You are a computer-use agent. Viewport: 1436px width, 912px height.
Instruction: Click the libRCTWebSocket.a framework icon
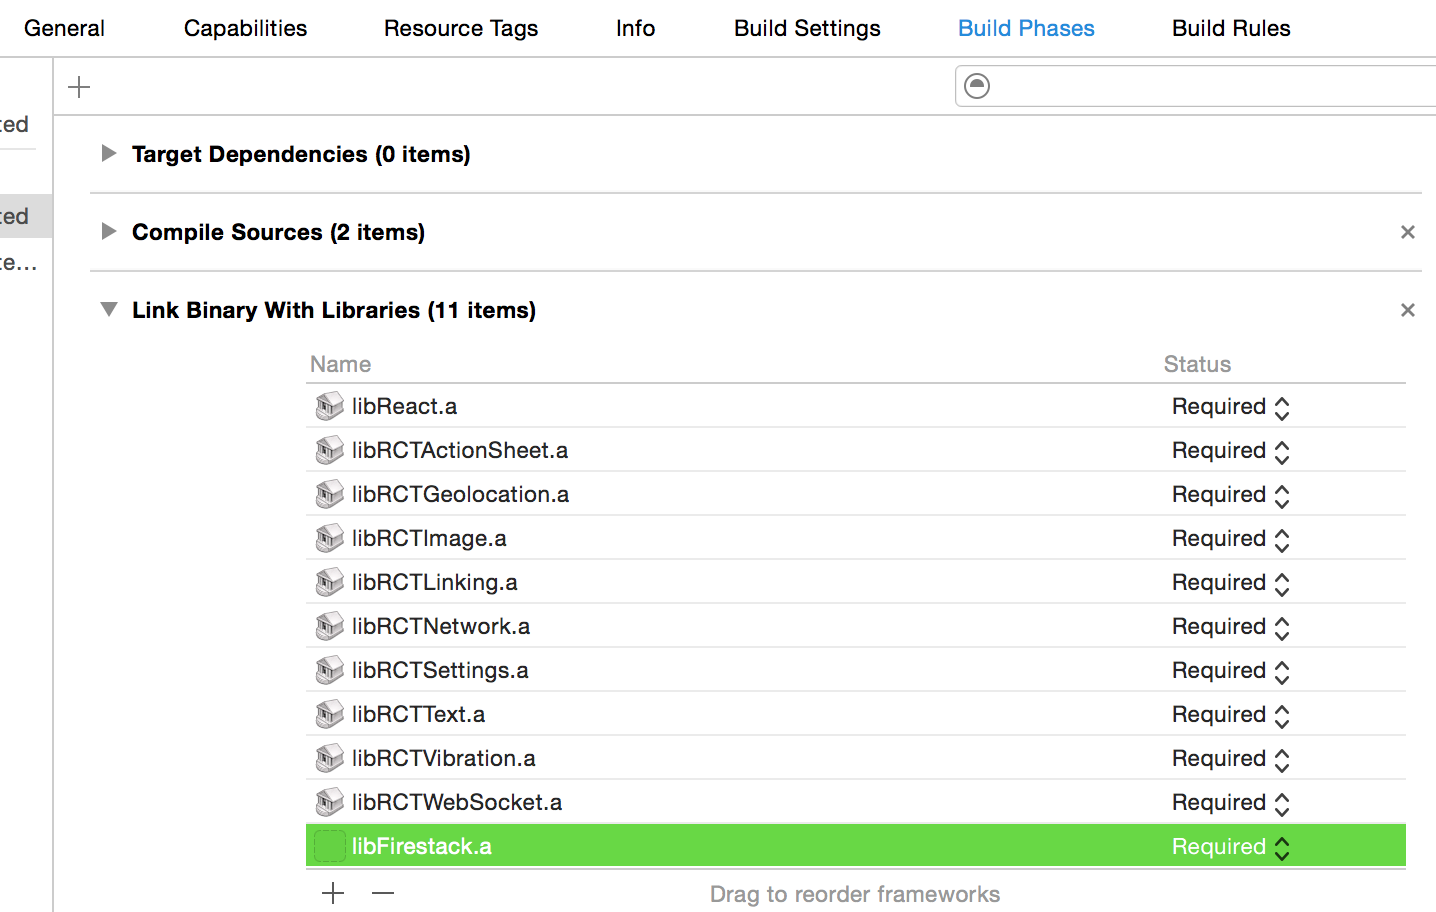[x=329, y=802]
